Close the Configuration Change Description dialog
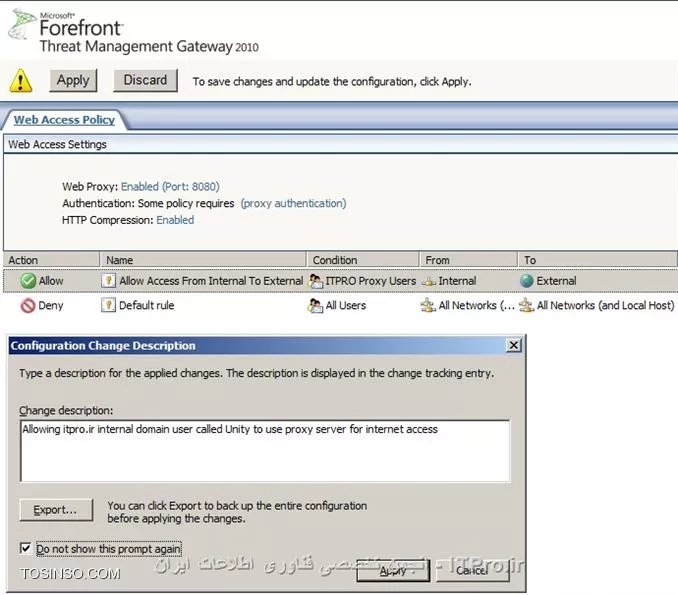The height and width of the screenshot is (595, 678). point(513,345)
